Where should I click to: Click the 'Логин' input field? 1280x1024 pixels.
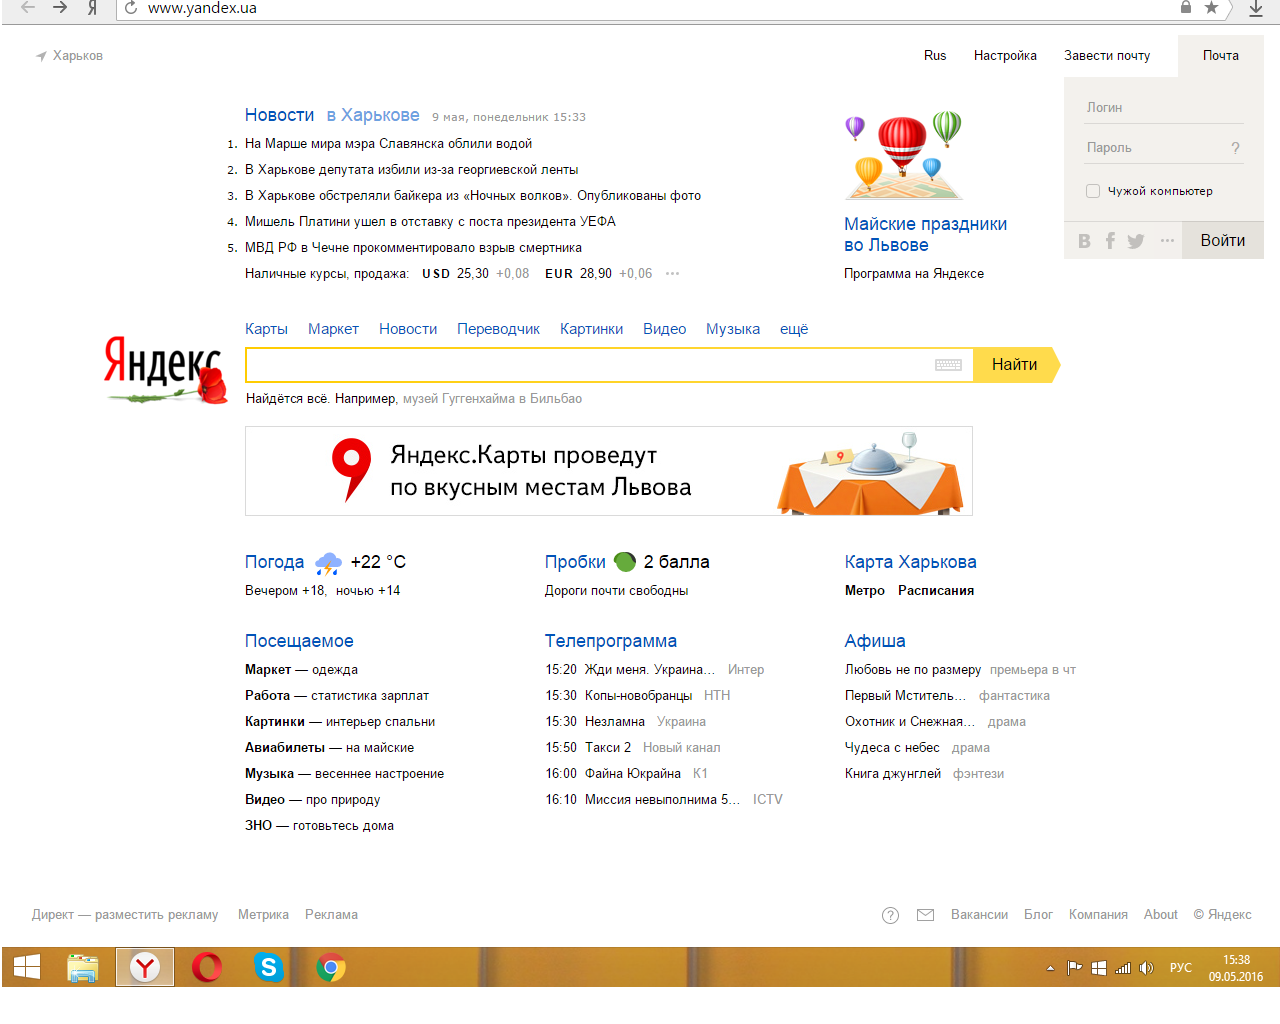1165,108
